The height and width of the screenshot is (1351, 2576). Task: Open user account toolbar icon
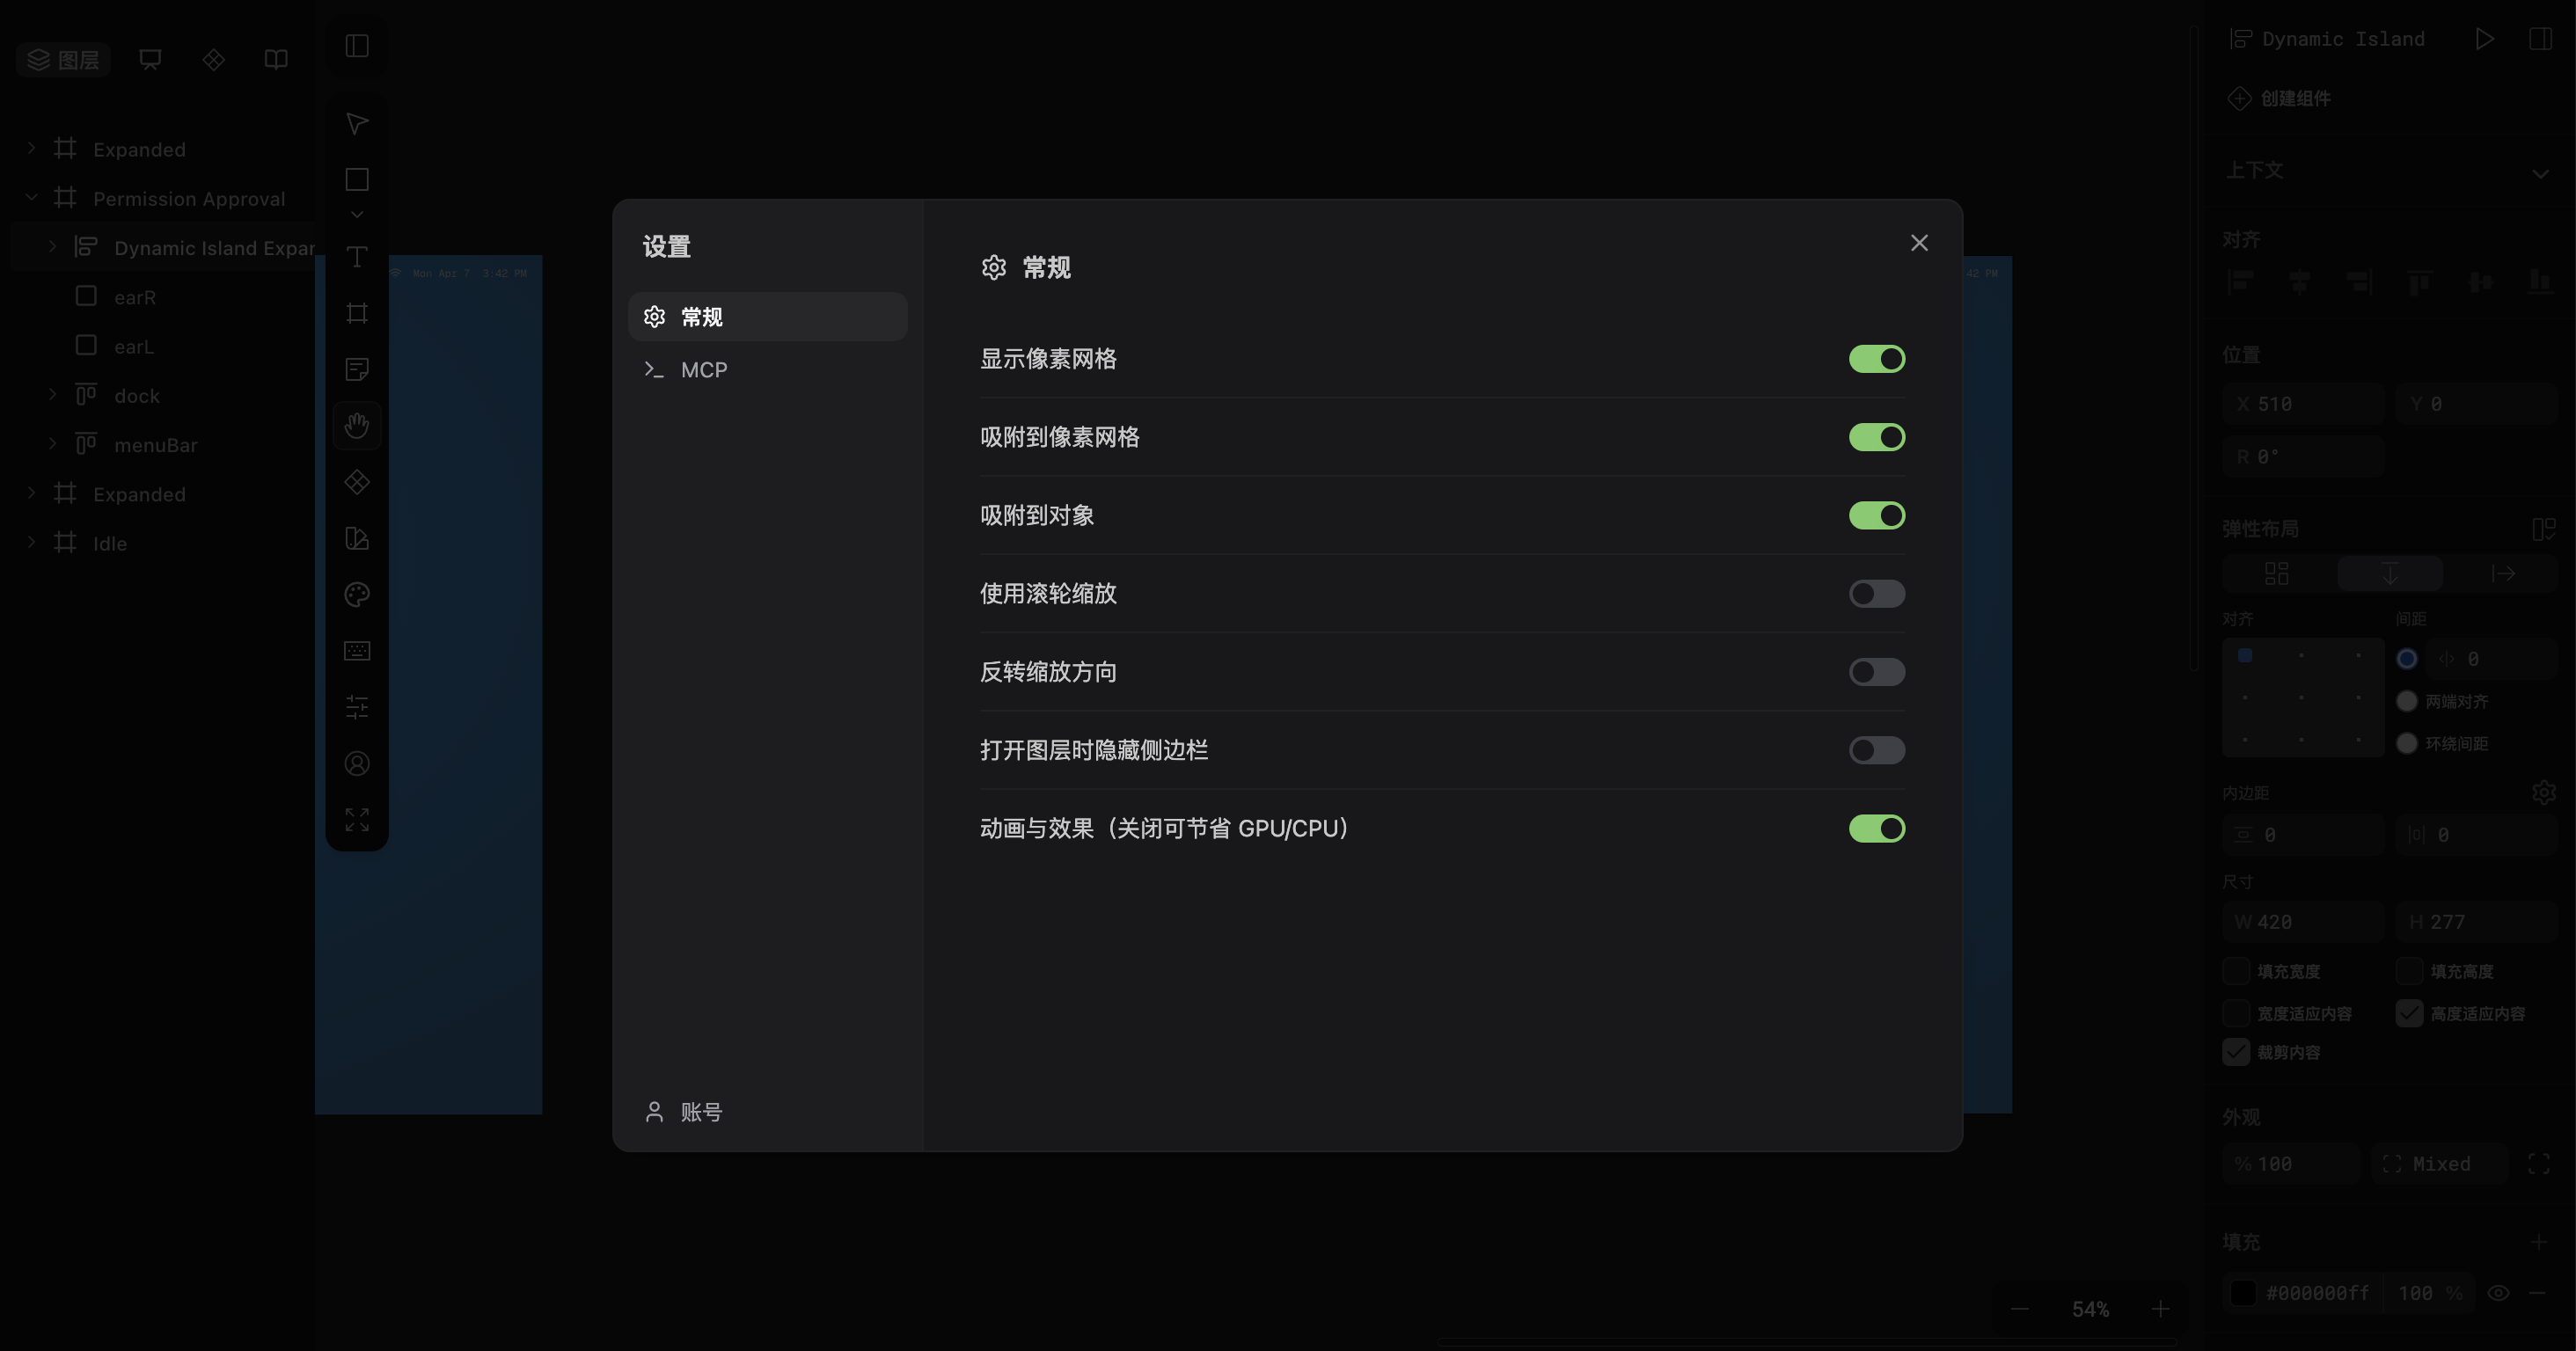357,764
